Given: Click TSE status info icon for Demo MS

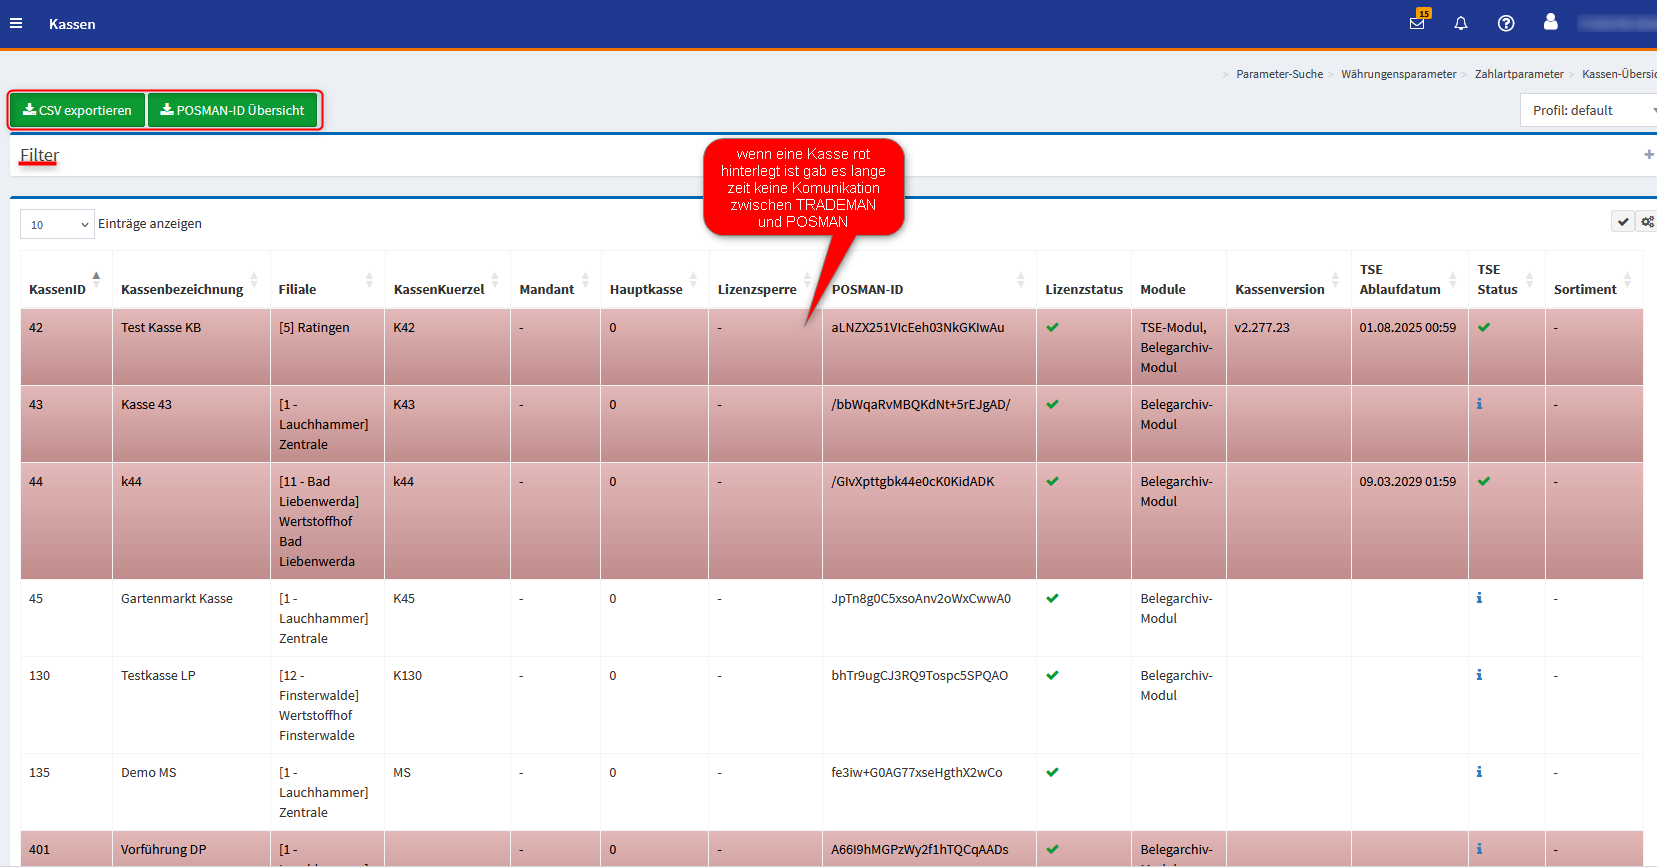Looking at the screenshot, I should click(x=1479, y=772).
